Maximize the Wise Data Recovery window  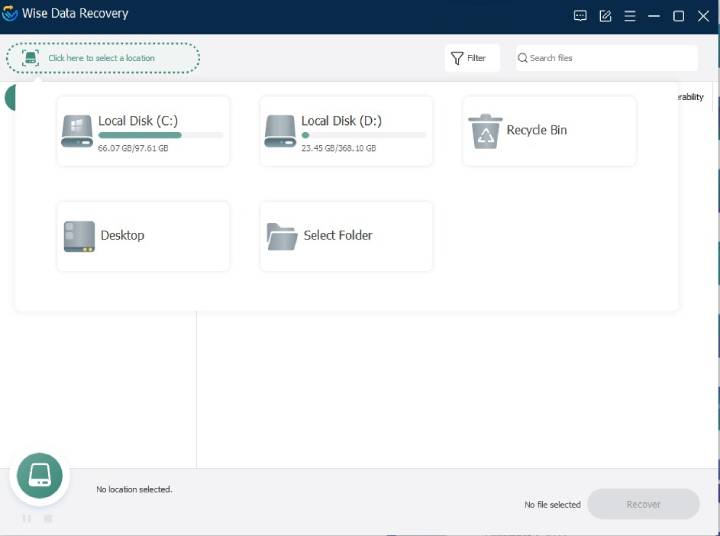[x=678, y=16]
